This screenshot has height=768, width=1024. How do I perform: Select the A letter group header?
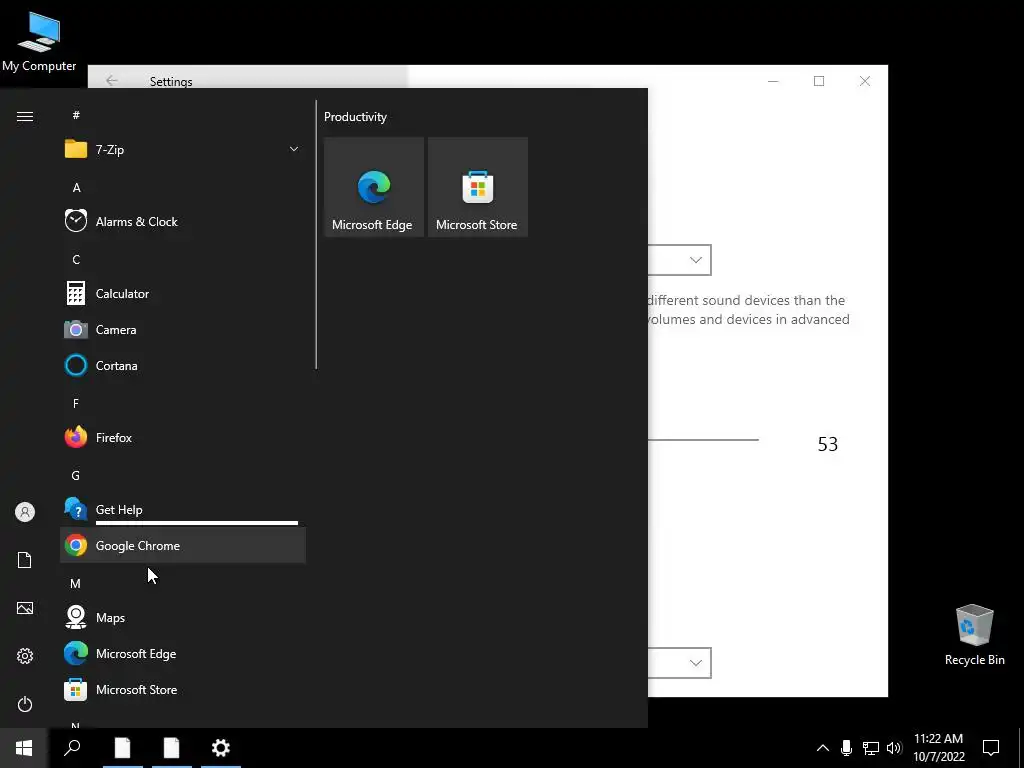click(x=76, y=187)
